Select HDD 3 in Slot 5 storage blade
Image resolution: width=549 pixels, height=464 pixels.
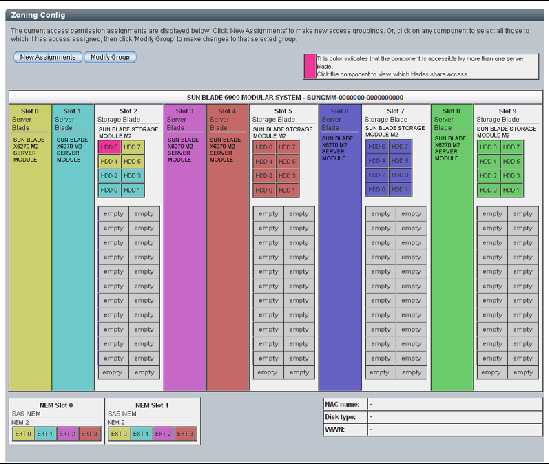(x=288, y=176)
